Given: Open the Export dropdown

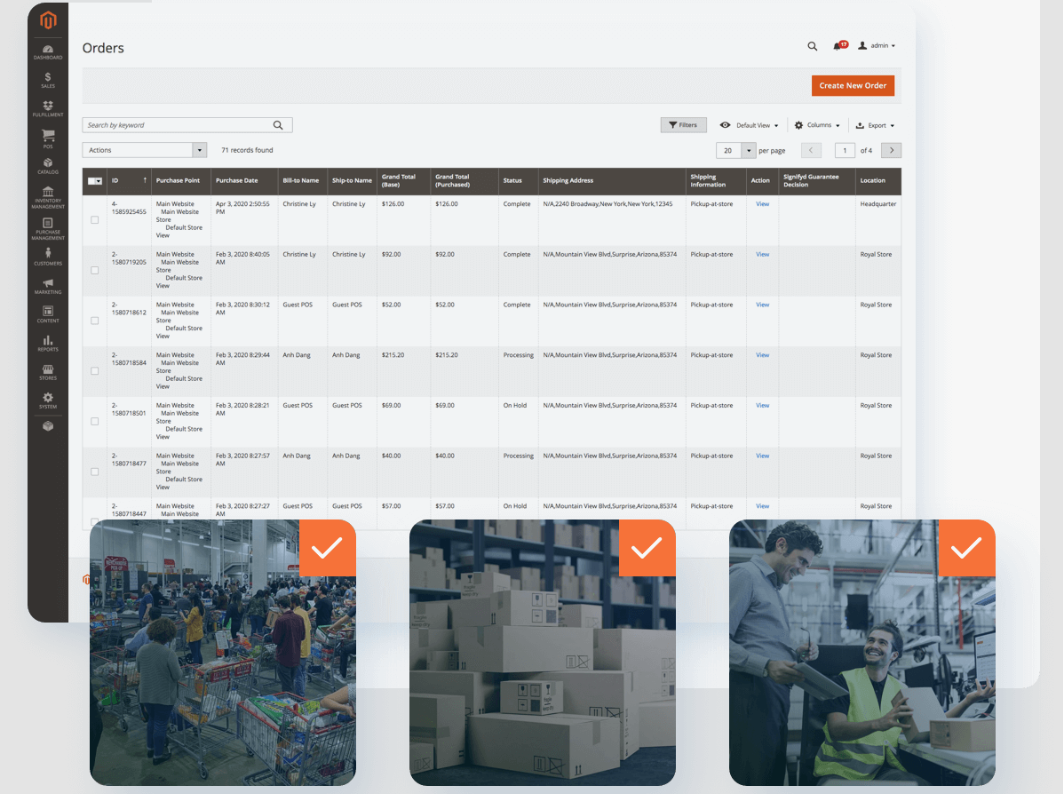Looking at the screenshot, I should tap(875, 125).
